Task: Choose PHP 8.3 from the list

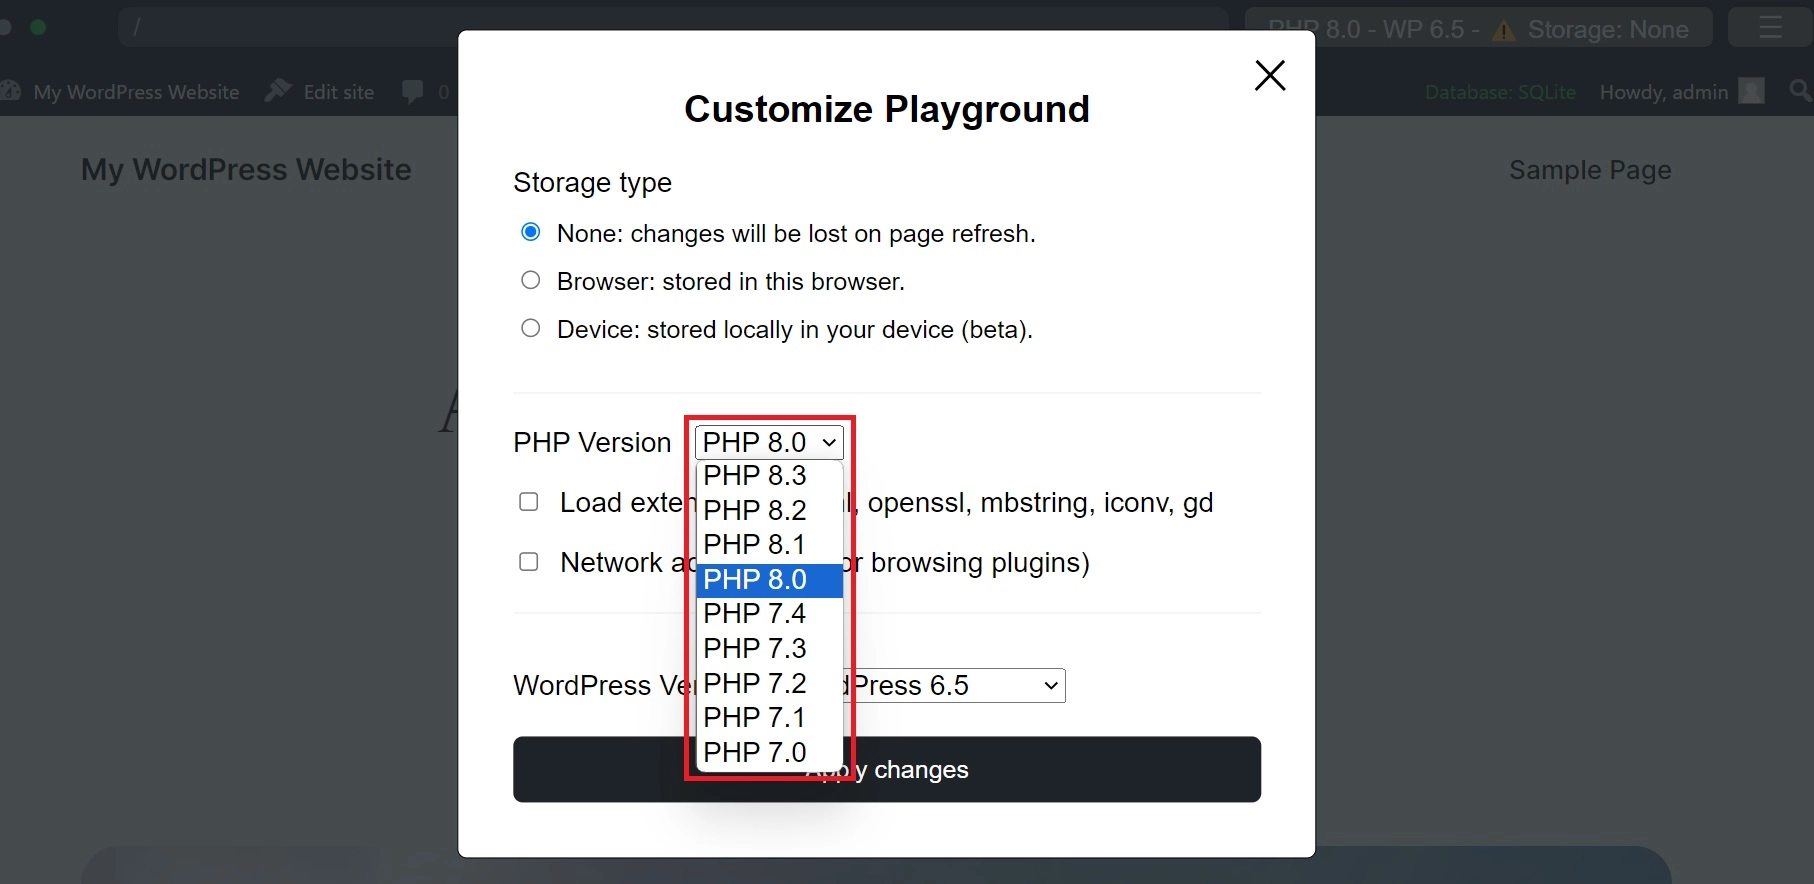Action: 769,476
